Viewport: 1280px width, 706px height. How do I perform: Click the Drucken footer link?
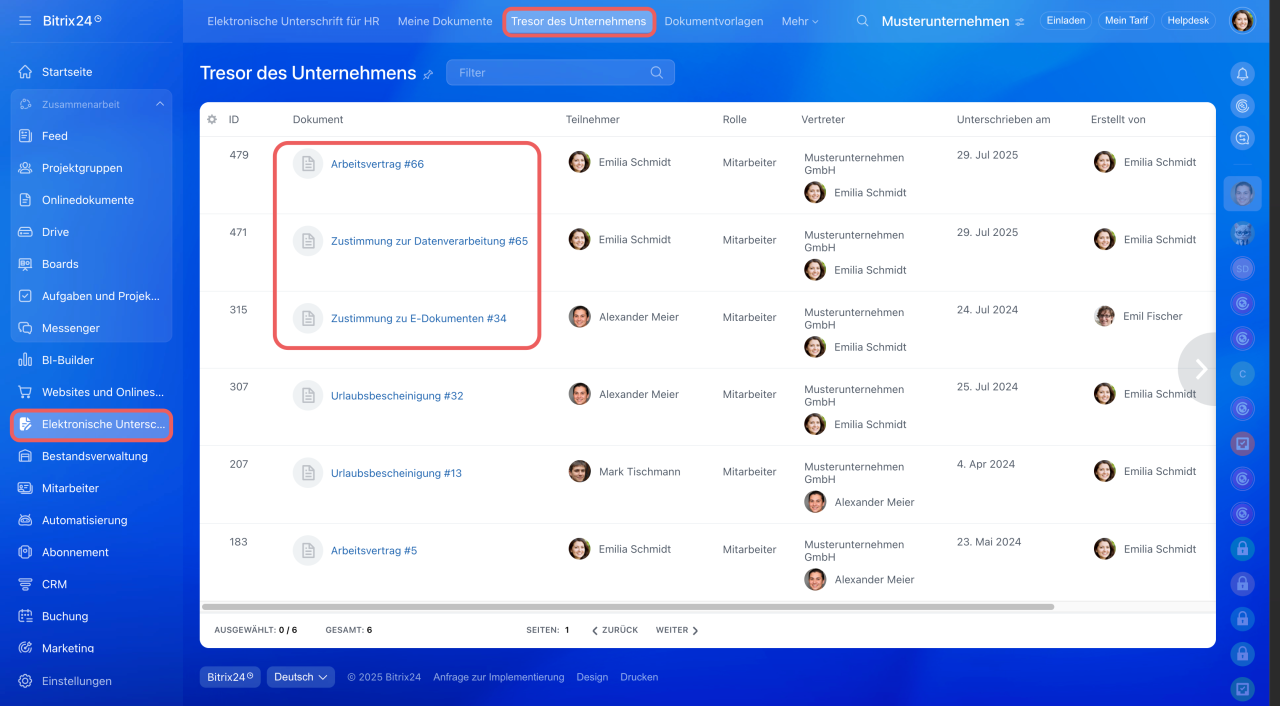click(x=639, y=677)
